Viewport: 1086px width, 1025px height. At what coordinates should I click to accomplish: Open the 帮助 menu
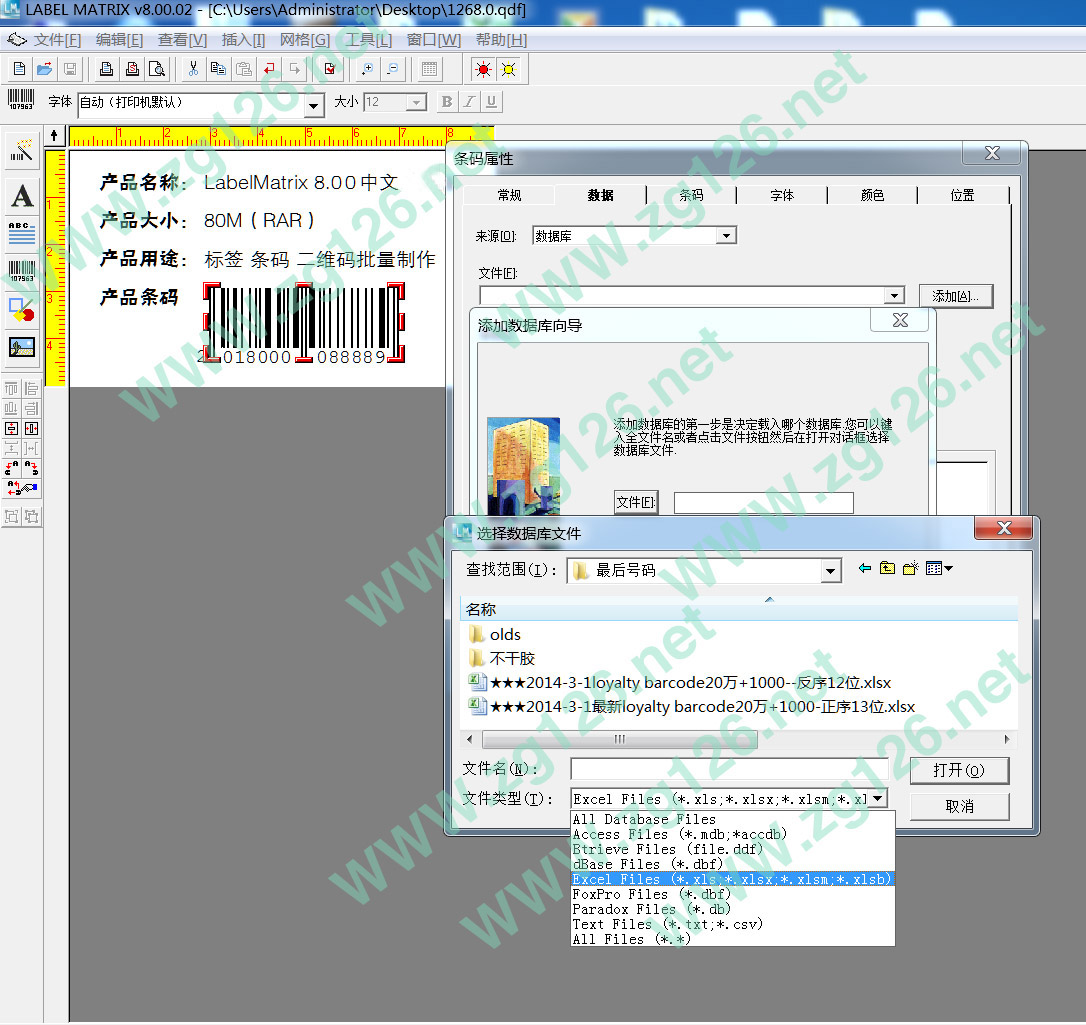coord(501,40)
